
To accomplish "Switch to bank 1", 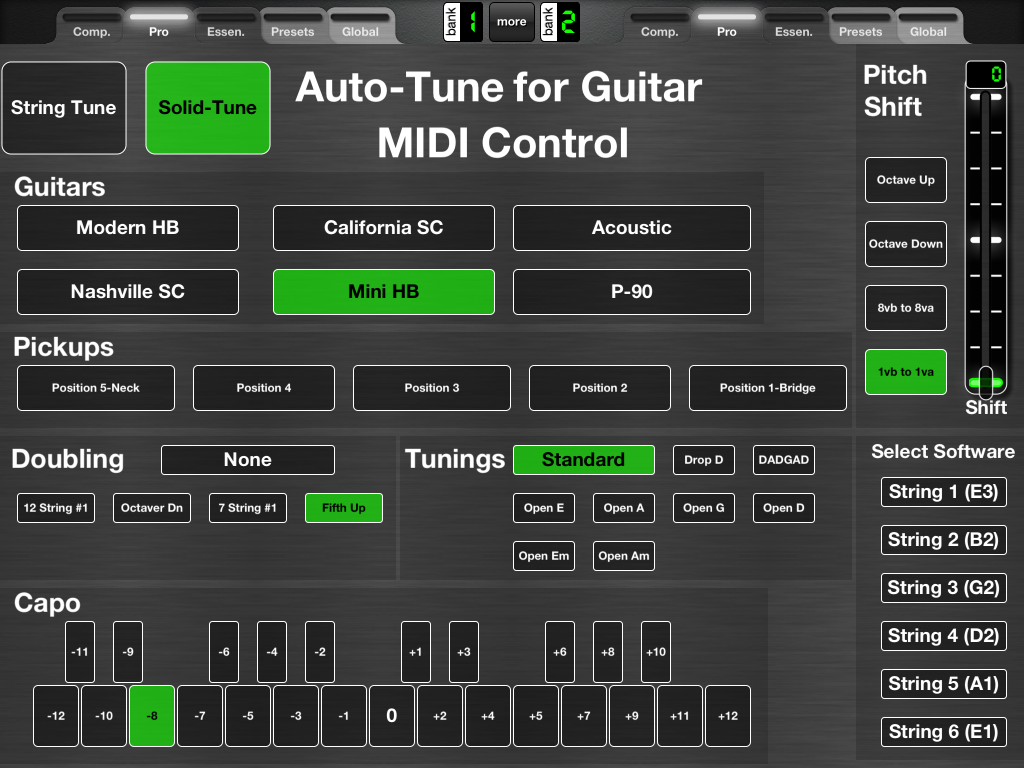I will 463,22.
